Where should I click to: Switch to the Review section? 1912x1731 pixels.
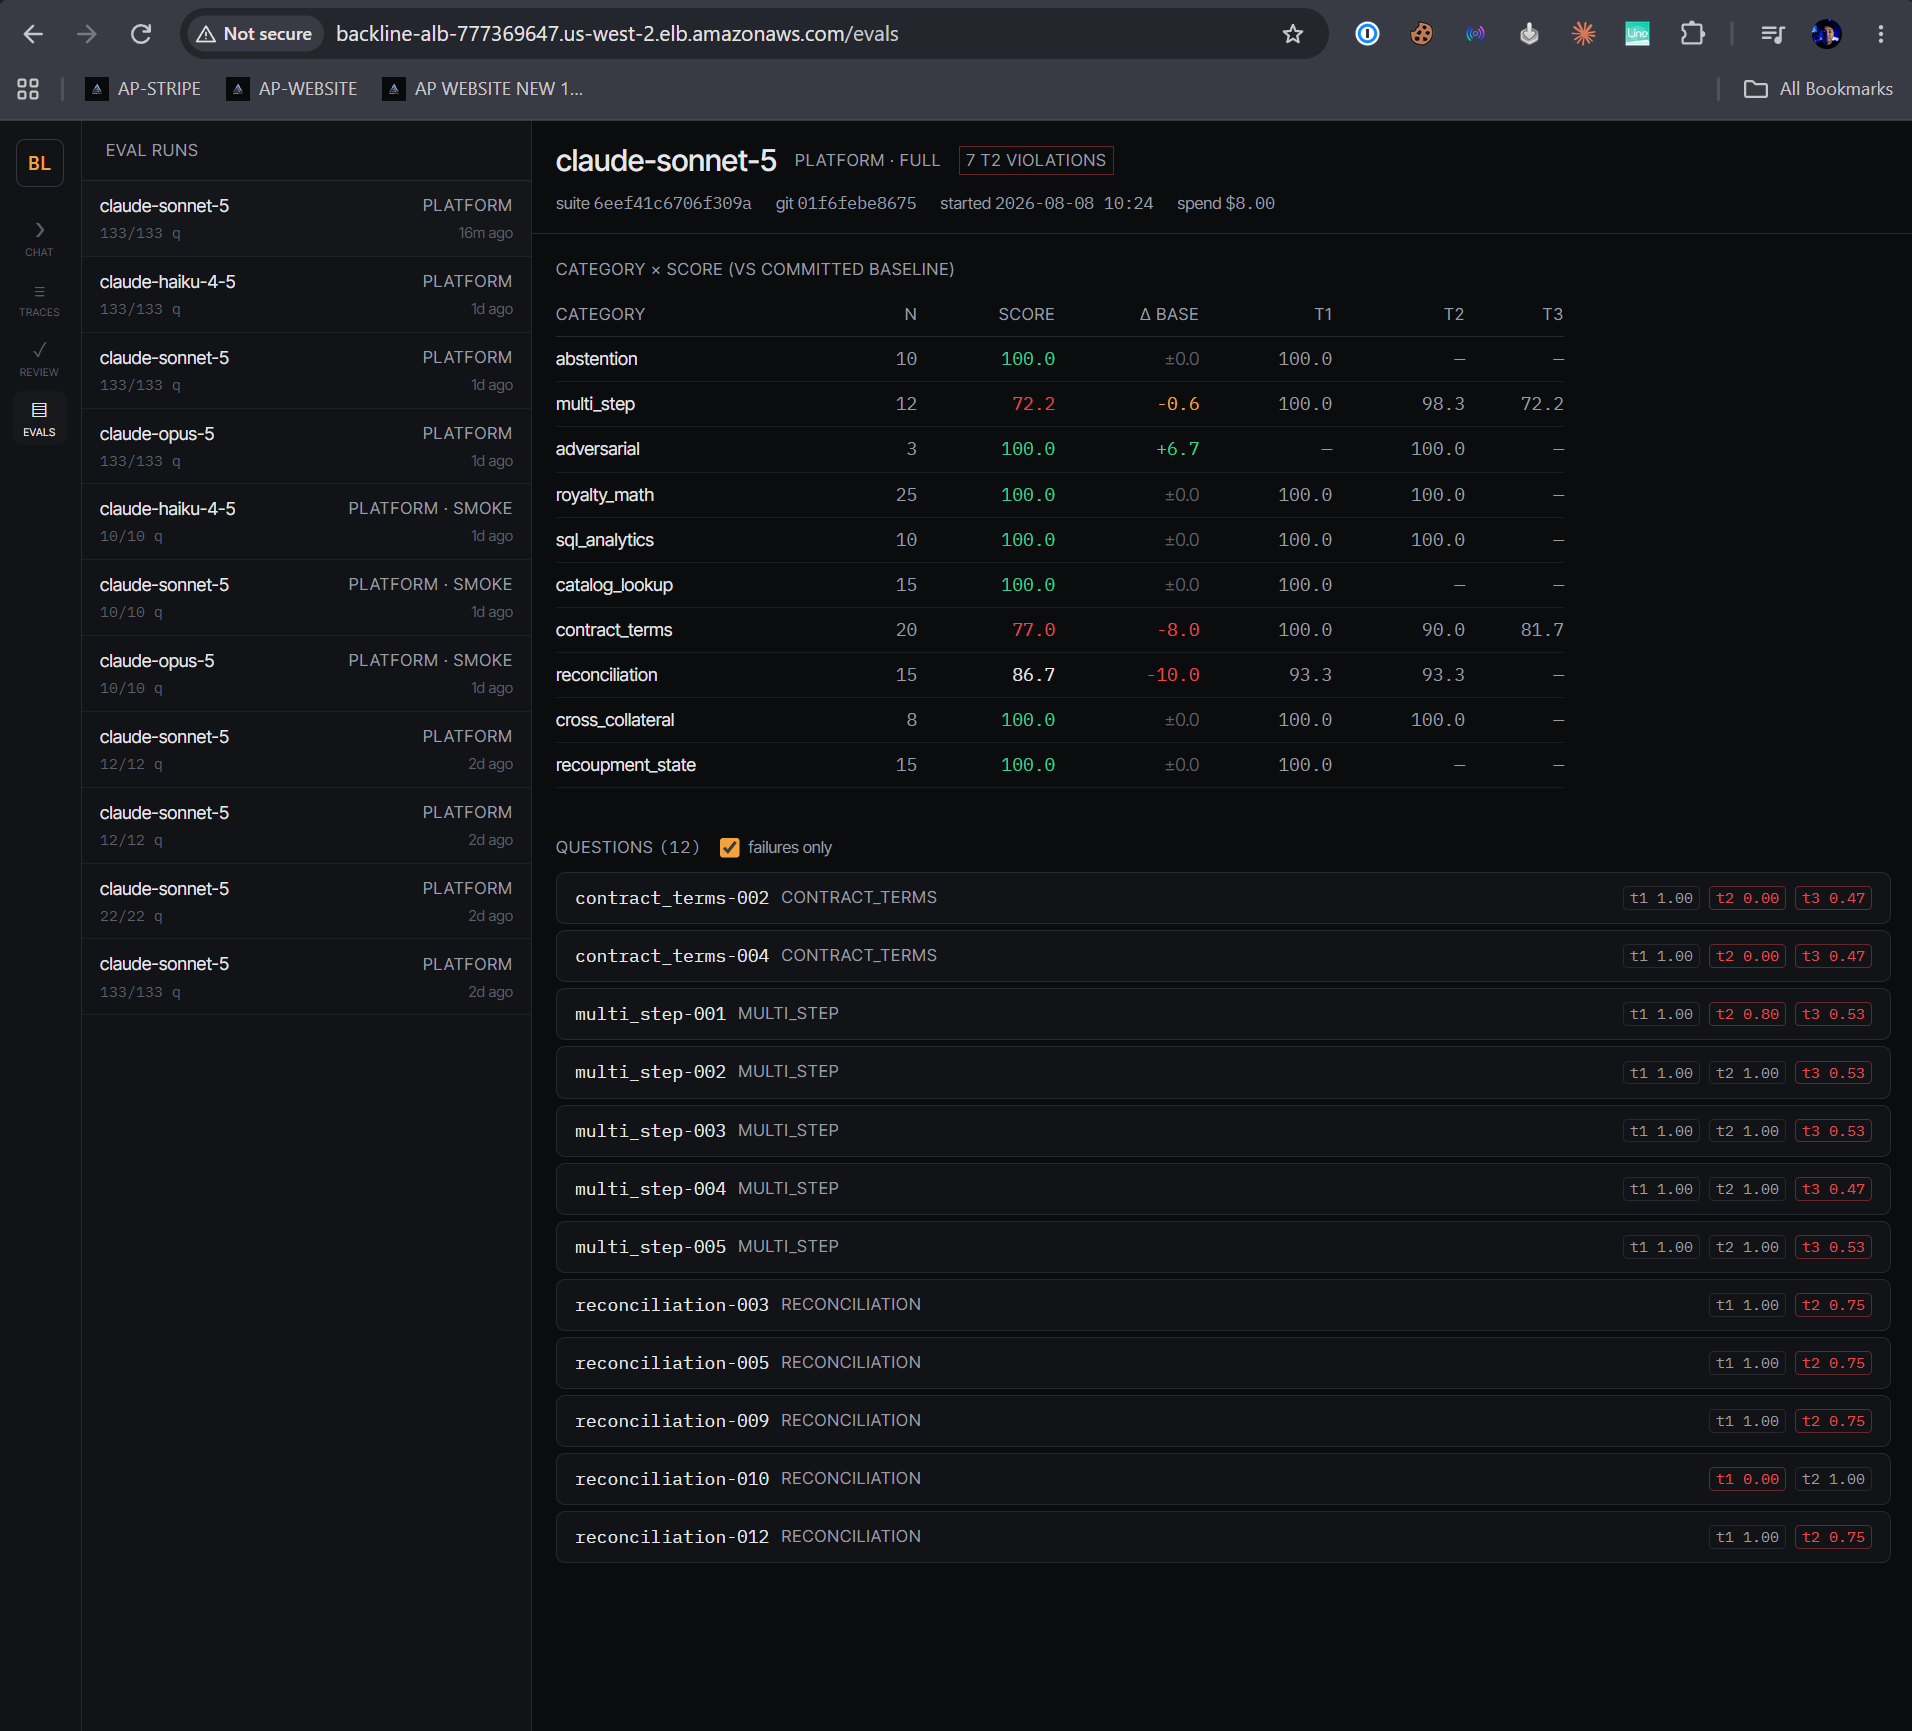(x=39, y=359)
